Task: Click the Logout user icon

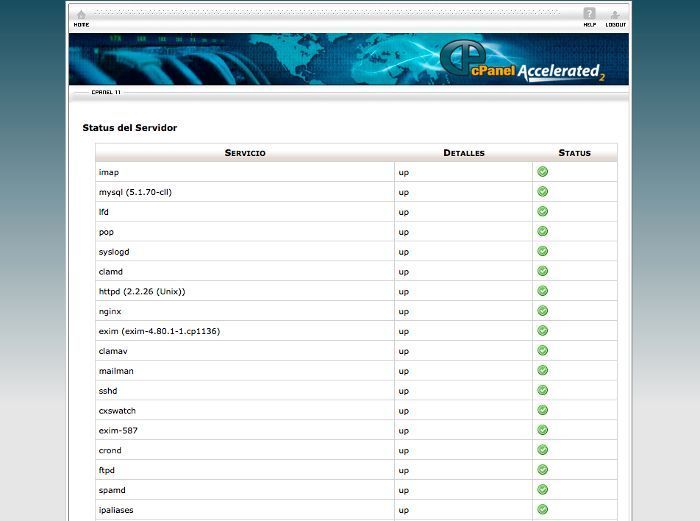Action: 615,15
